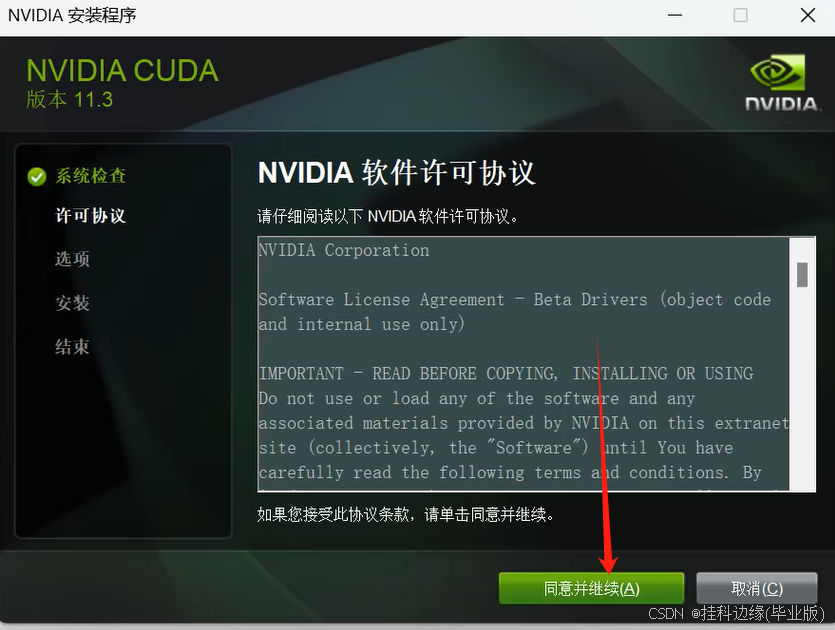Click the disabled maximize window button

pos(740,15)
